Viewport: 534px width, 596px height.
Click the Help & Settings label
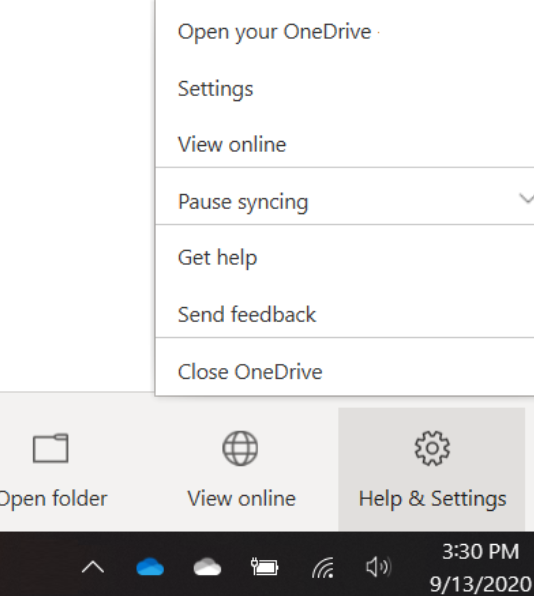[x=433, y=499]
